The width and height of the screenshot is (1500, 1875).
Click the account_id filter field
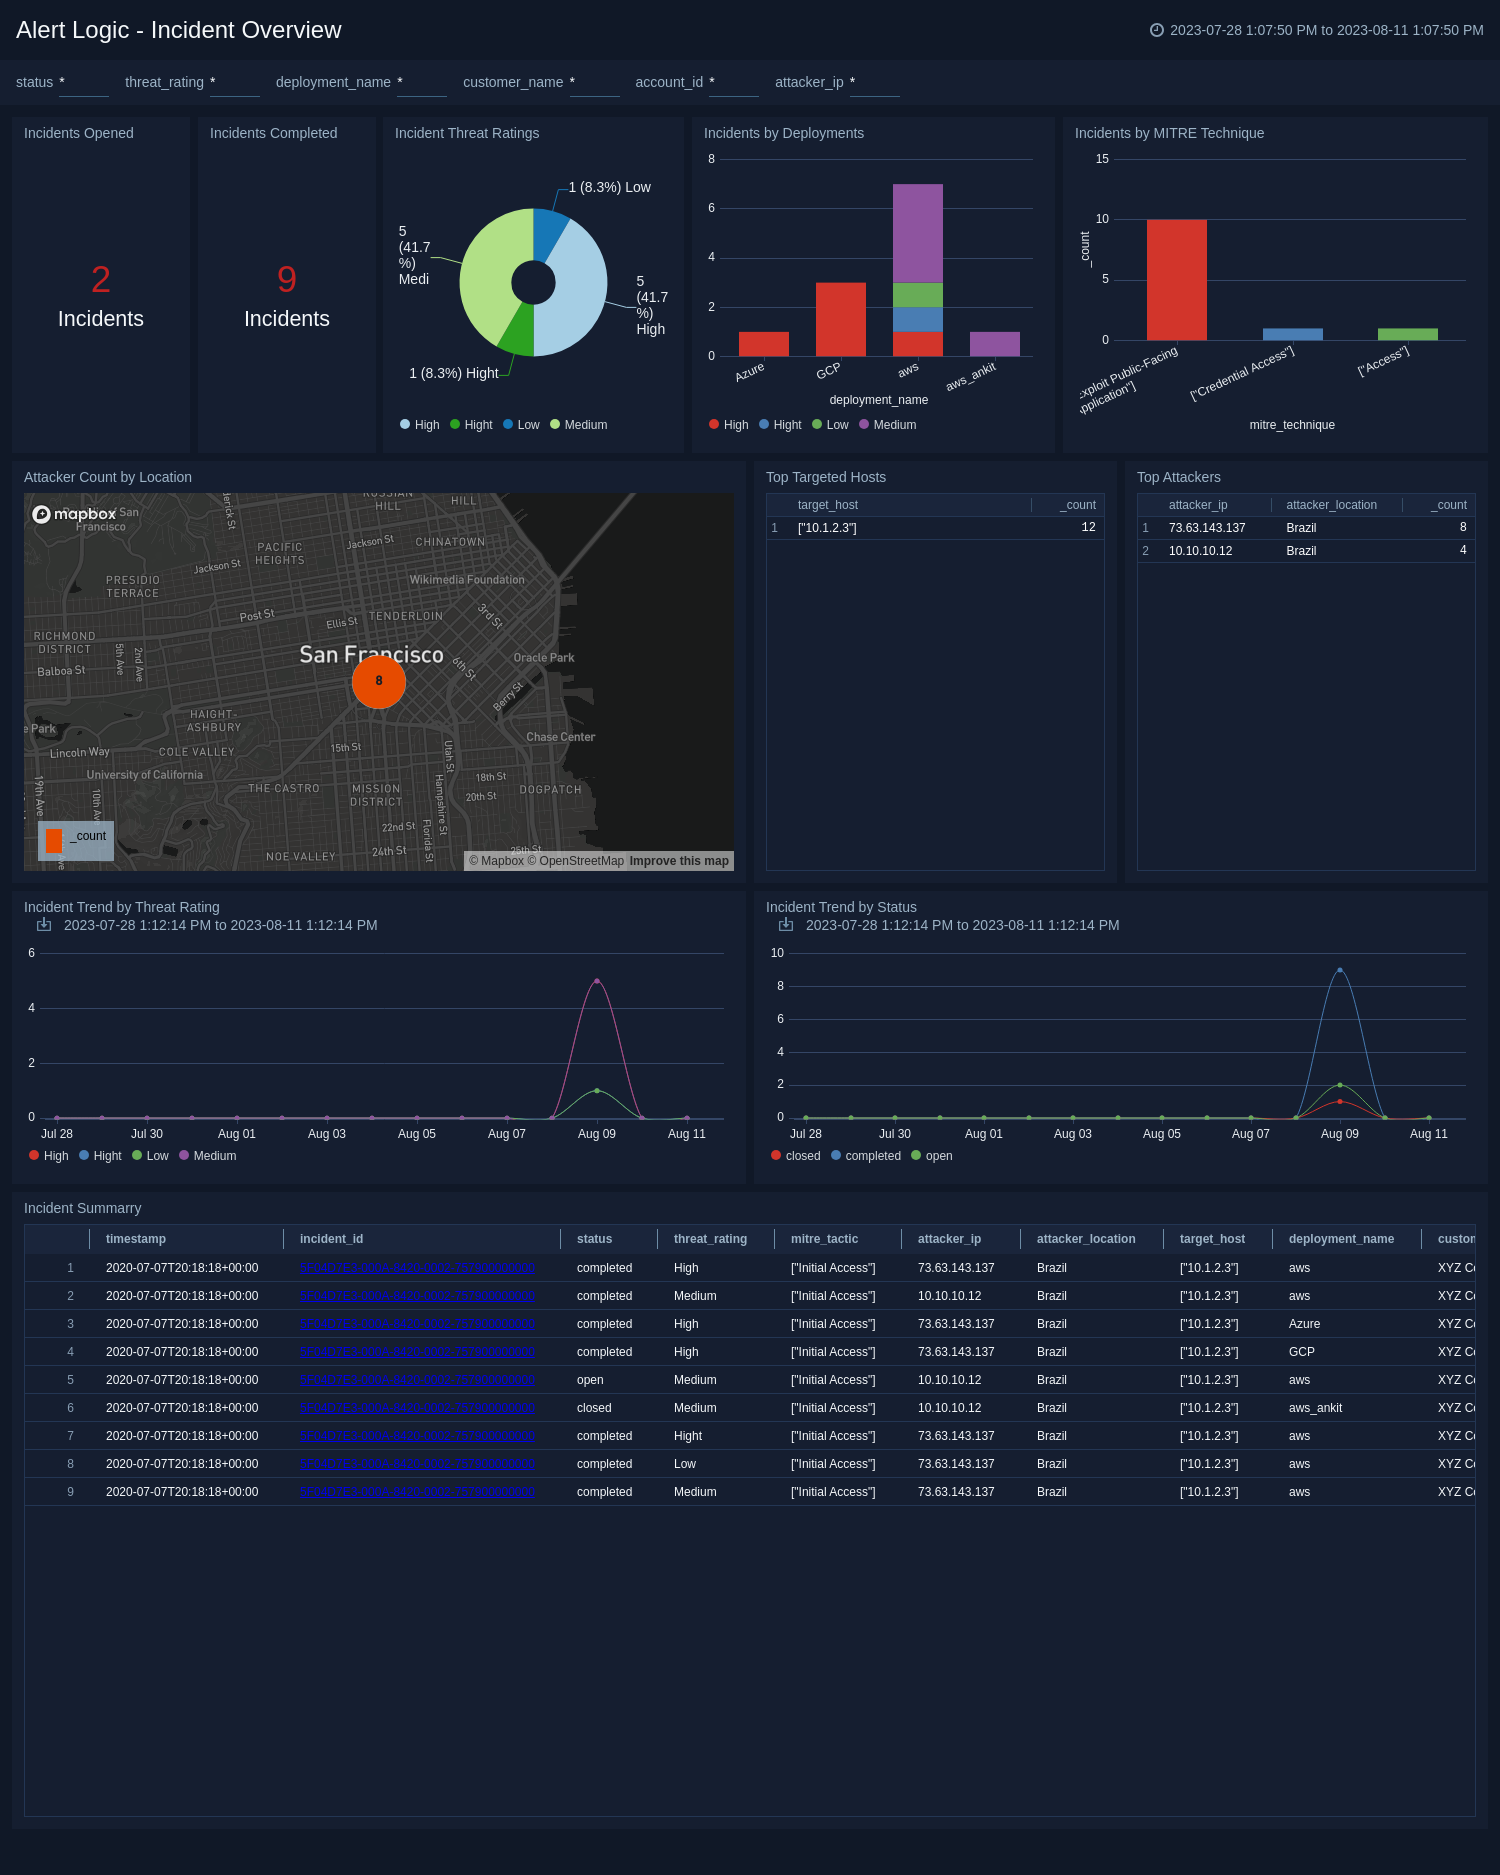[x=734, y=83]
